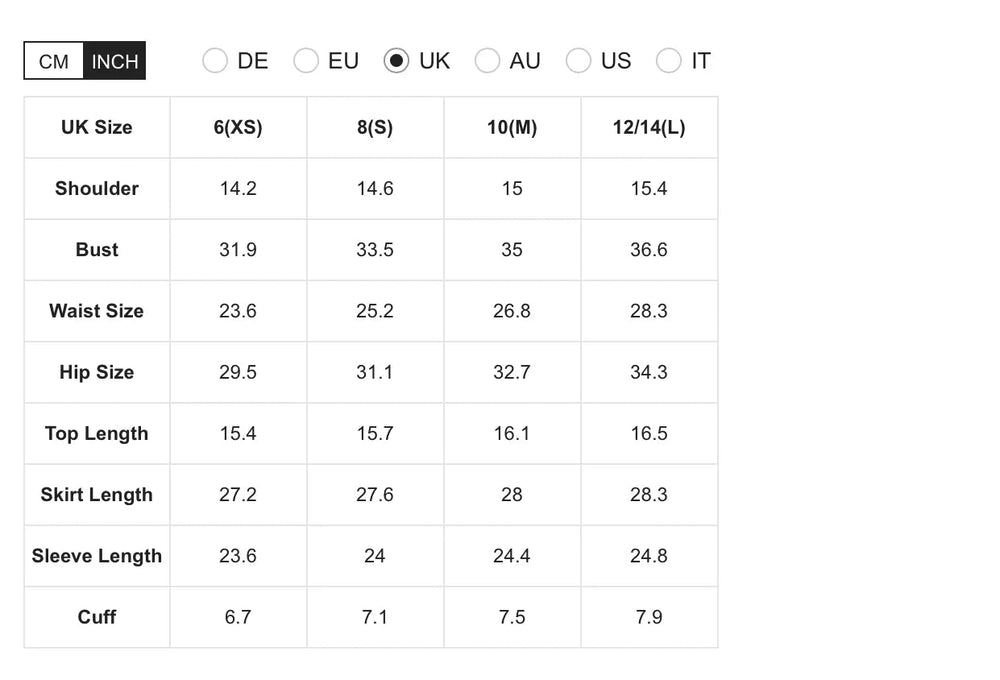Click the 8(S) column header

[x=376, y=128]
